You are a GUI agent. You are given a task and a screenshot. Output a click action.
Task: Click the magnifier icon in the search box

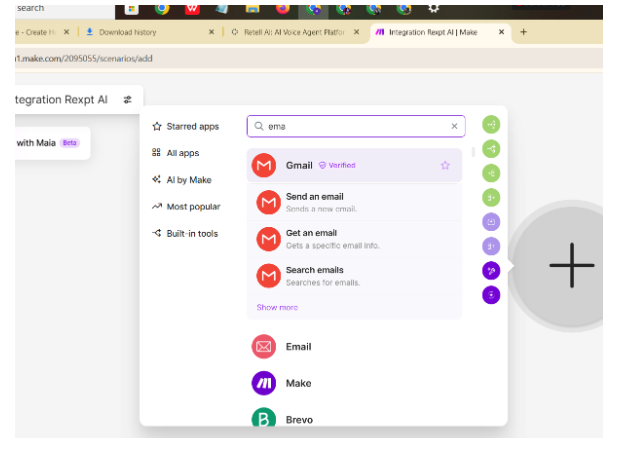tap(259, 126)
